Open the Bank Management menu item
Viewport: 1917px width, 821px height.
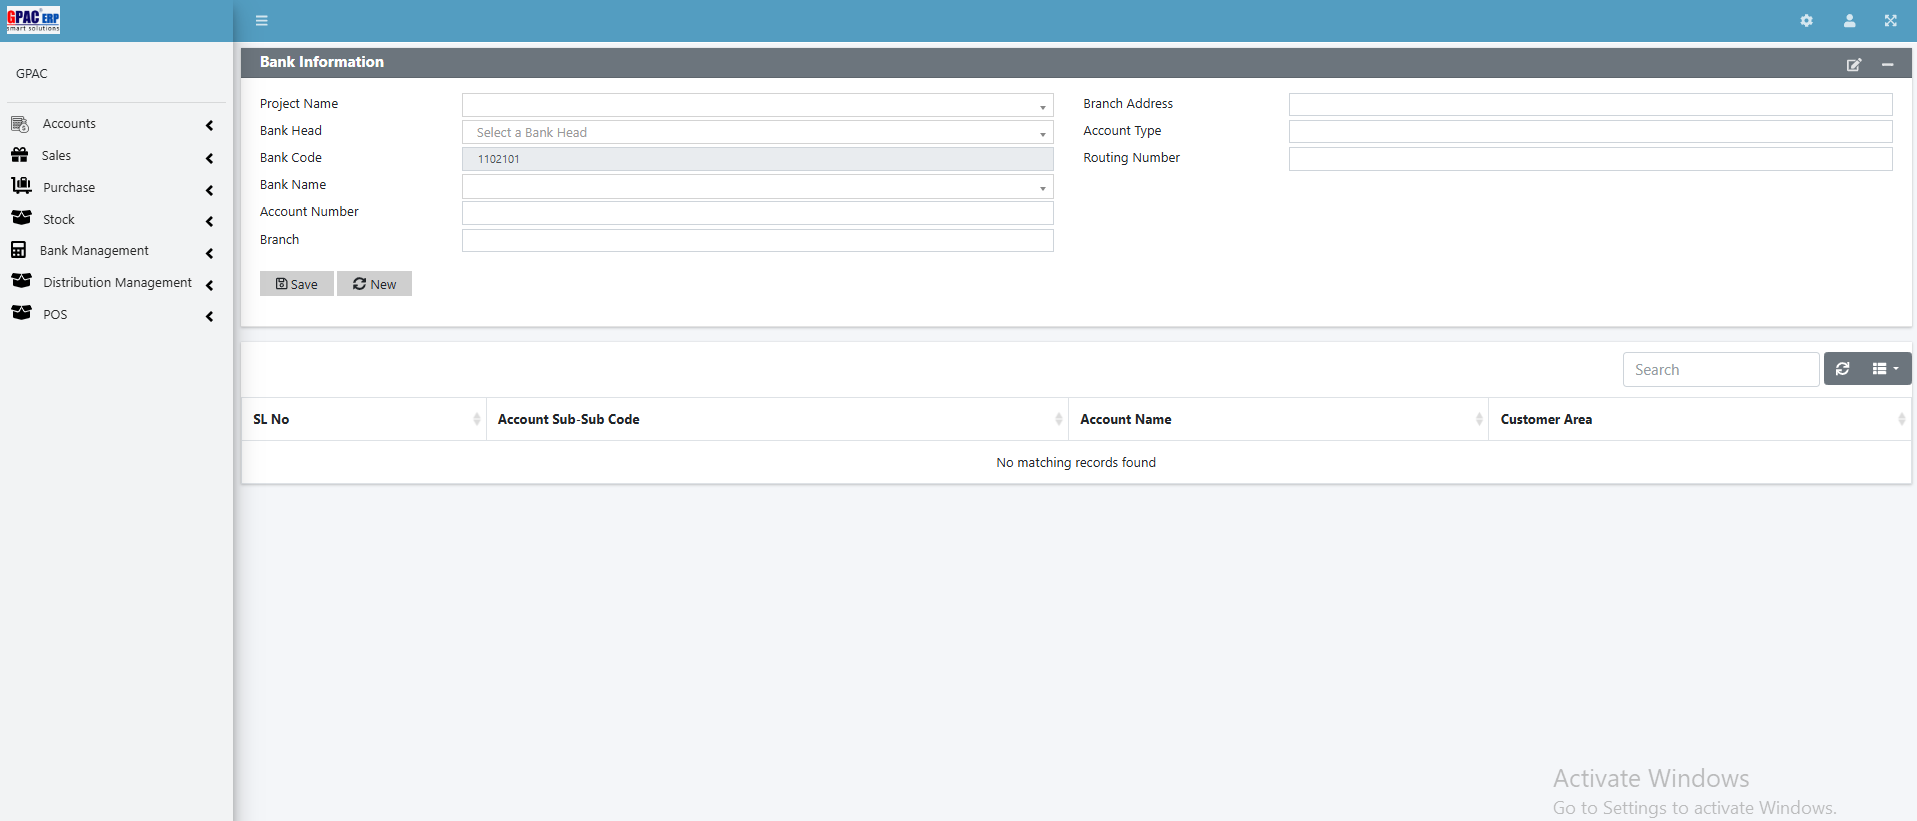94,251
